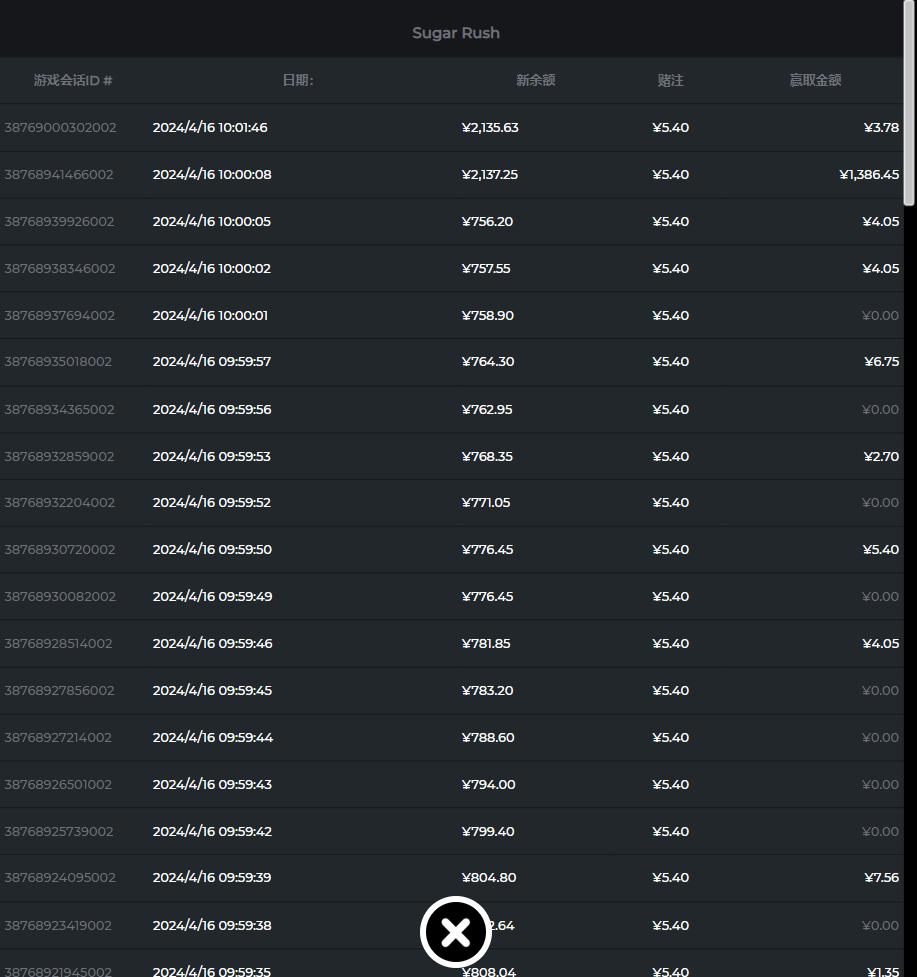
Task: Click session ID 38768937694002
Action: pos(59,315)
